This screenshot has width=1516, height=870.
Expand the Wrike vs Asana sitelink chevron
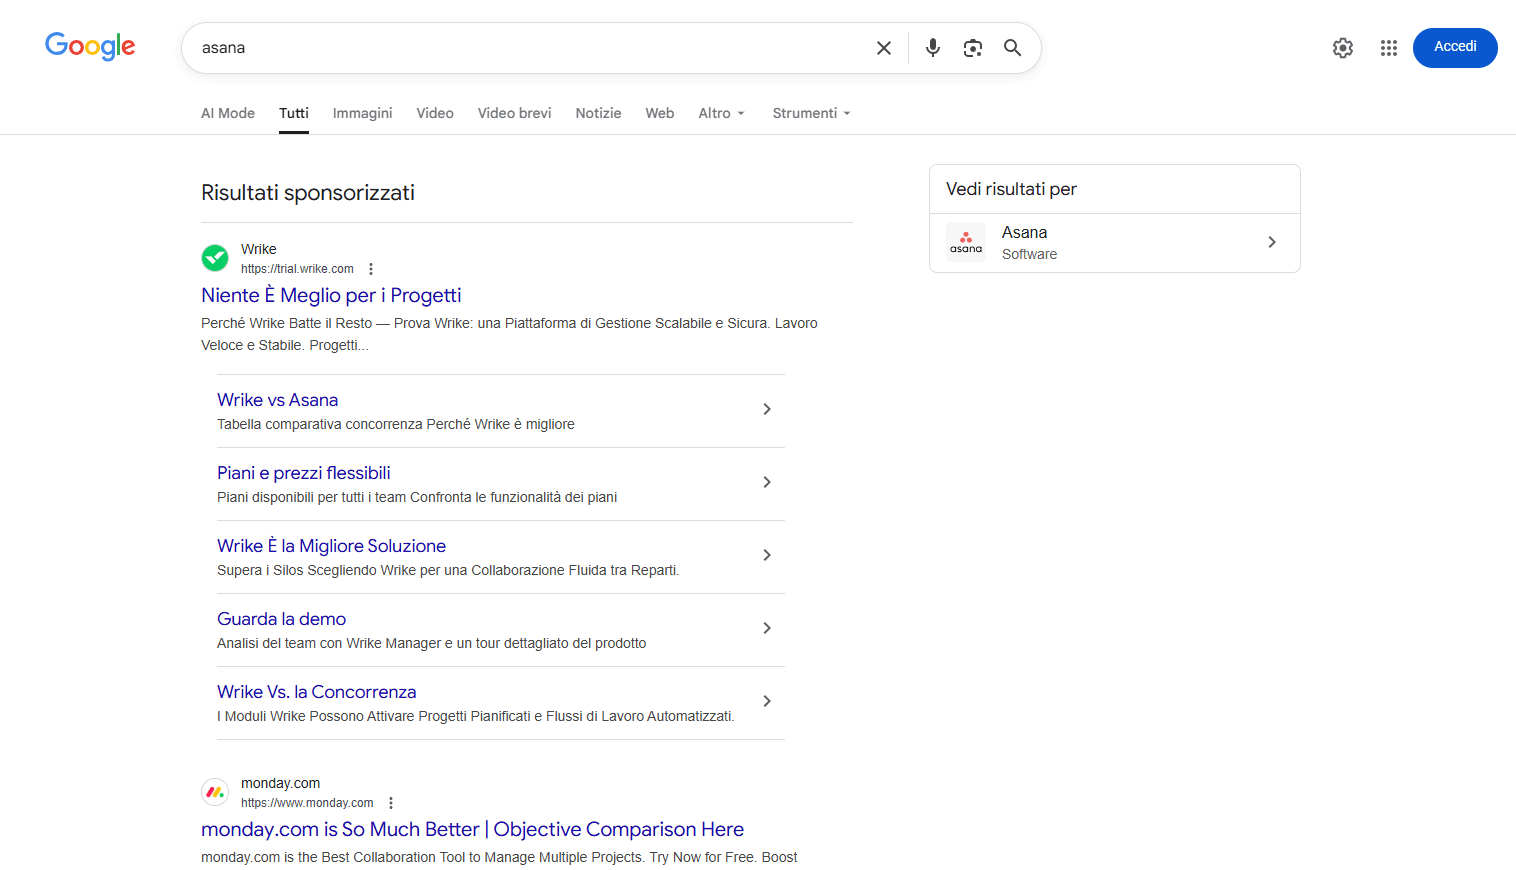click(x=767, y=409)
